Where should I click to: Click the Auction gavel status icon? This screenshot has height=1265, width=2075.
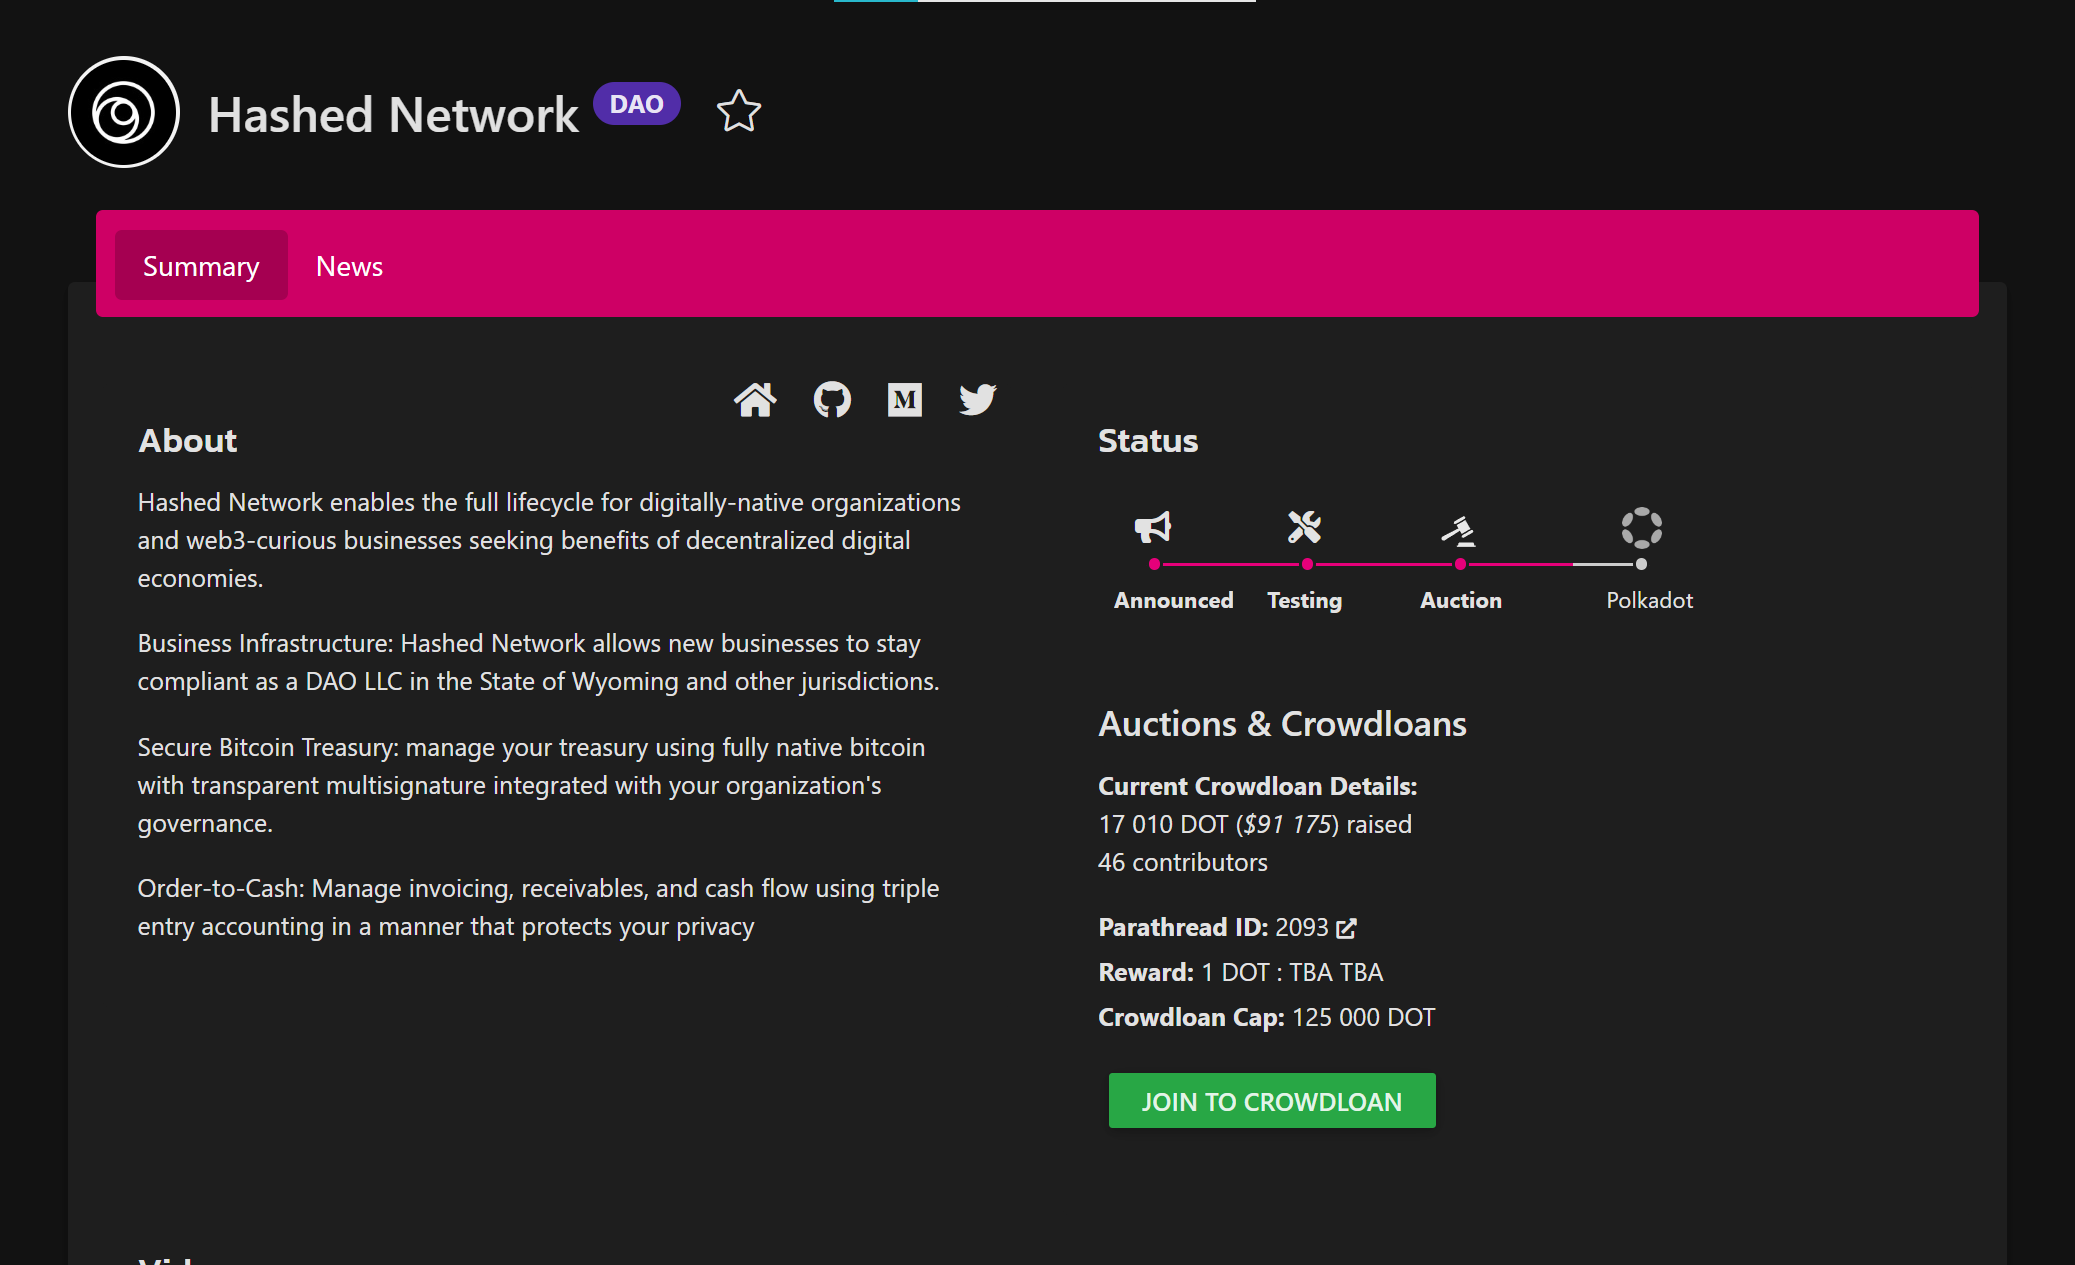click(1459, 530)
